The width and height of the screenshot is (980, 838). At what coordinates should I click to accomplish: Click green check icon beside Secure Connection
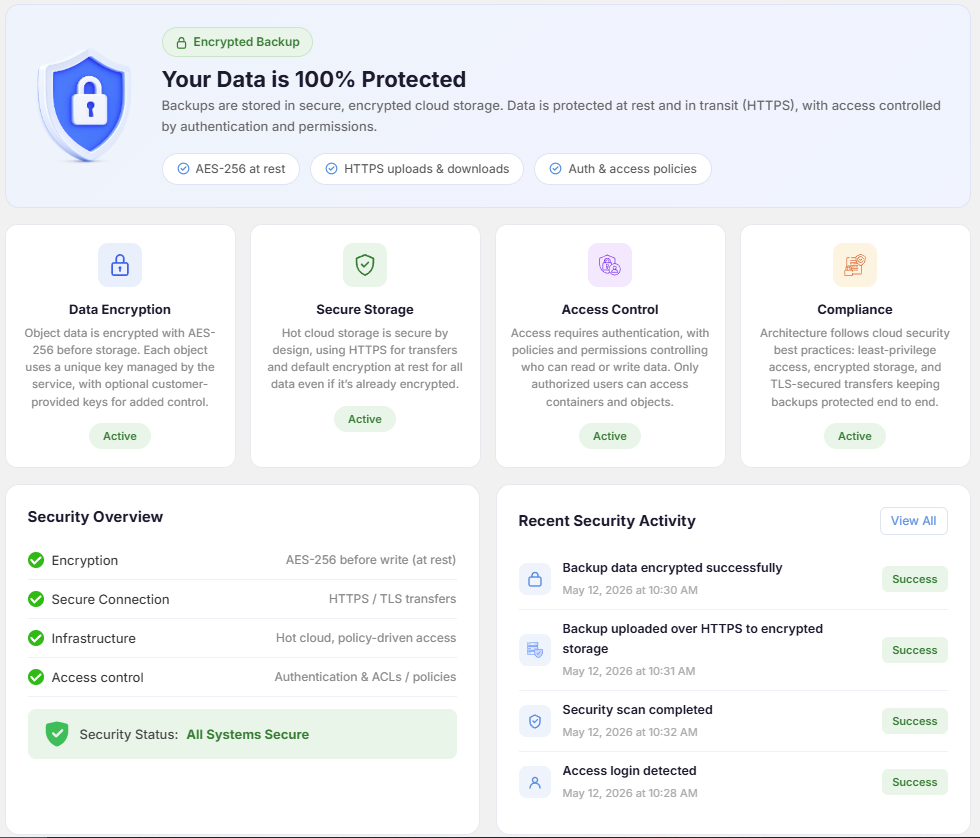tap(36, 599)
